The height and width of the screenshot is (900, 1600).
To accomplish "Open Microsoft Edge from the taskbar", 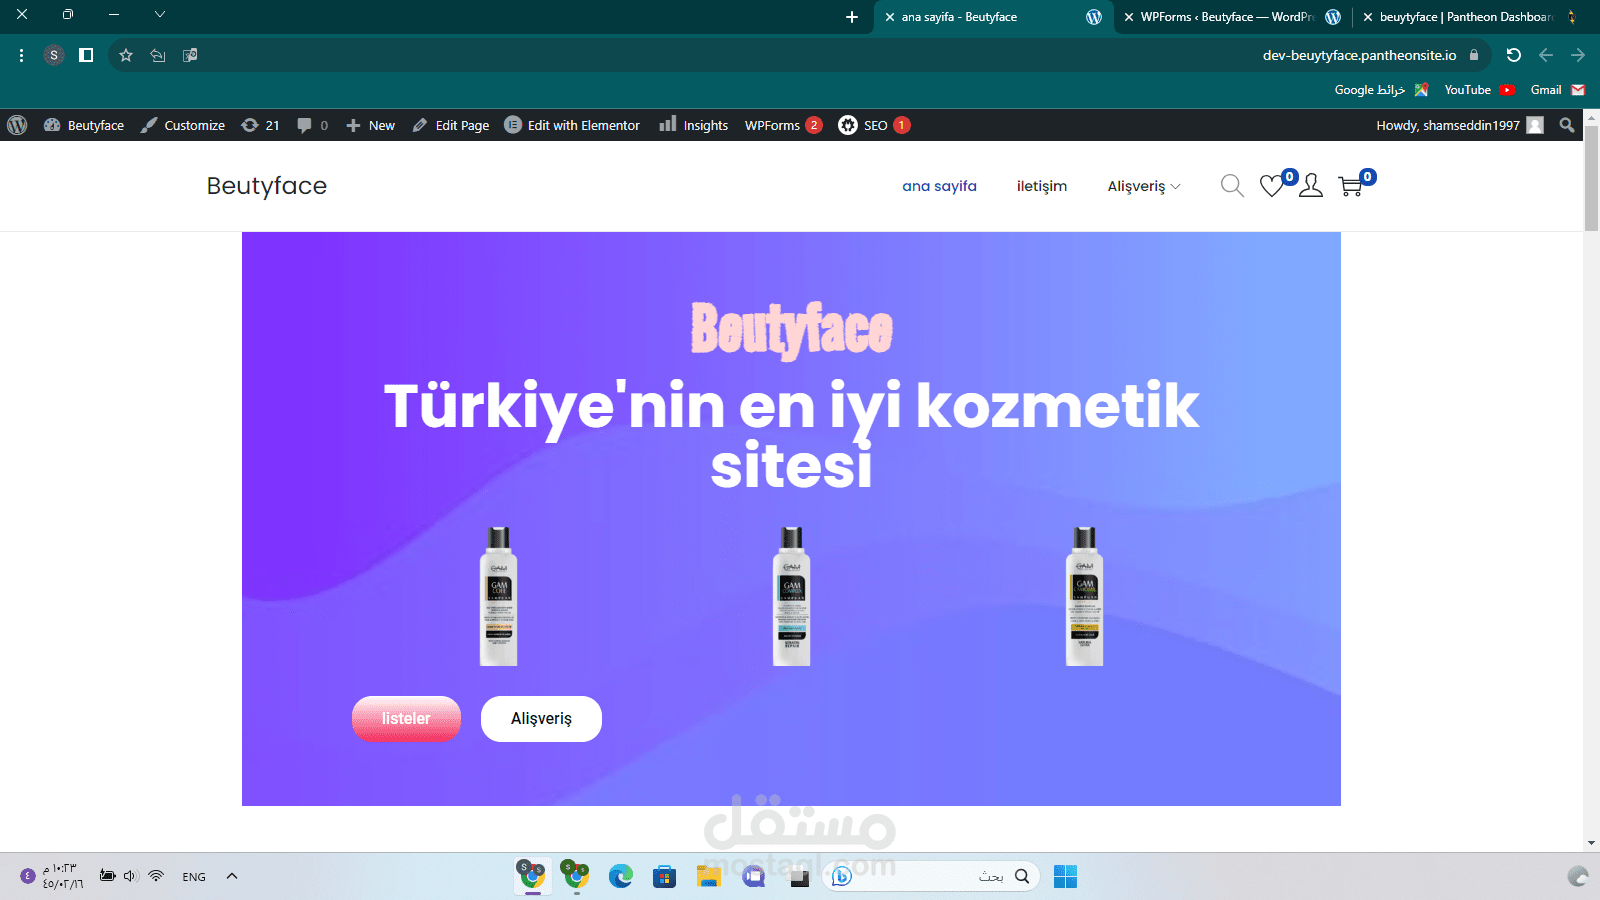I will point(621,877).
